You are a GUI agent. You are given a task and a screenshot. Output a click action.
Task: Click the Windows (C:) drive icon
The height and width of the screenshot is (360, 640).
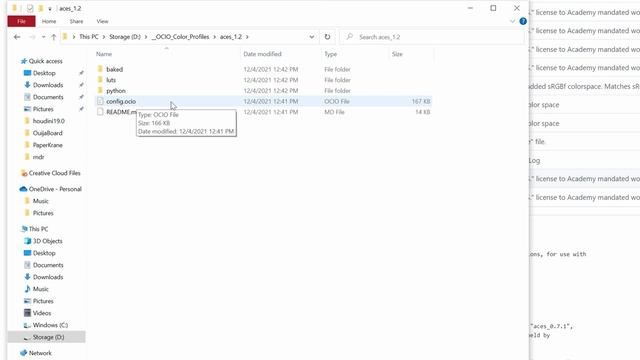[x=27, y=325]
